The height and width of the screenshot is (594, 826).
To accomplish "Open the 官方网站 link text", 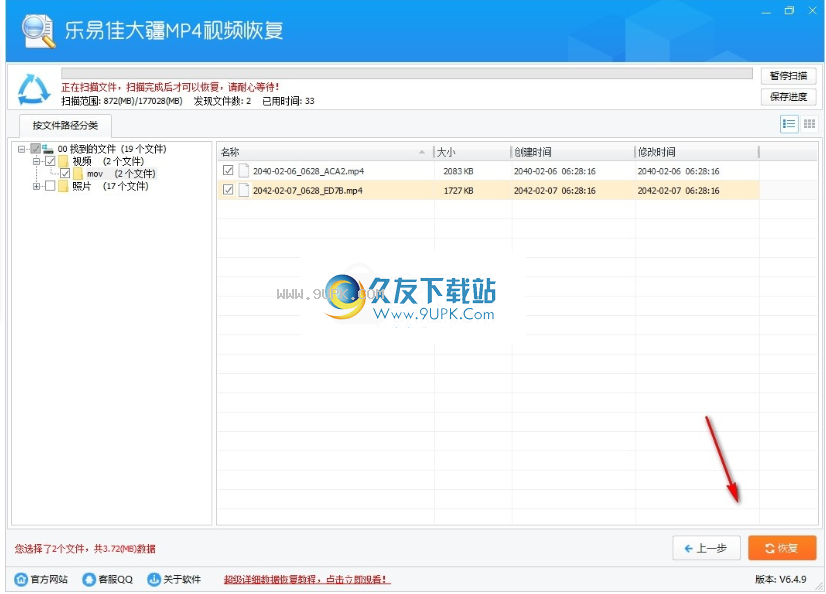I will [49, 579].
